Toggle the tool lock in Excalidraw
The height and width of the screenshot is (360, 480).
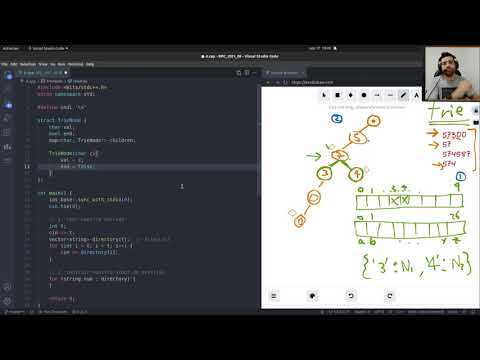click(476, 110)
